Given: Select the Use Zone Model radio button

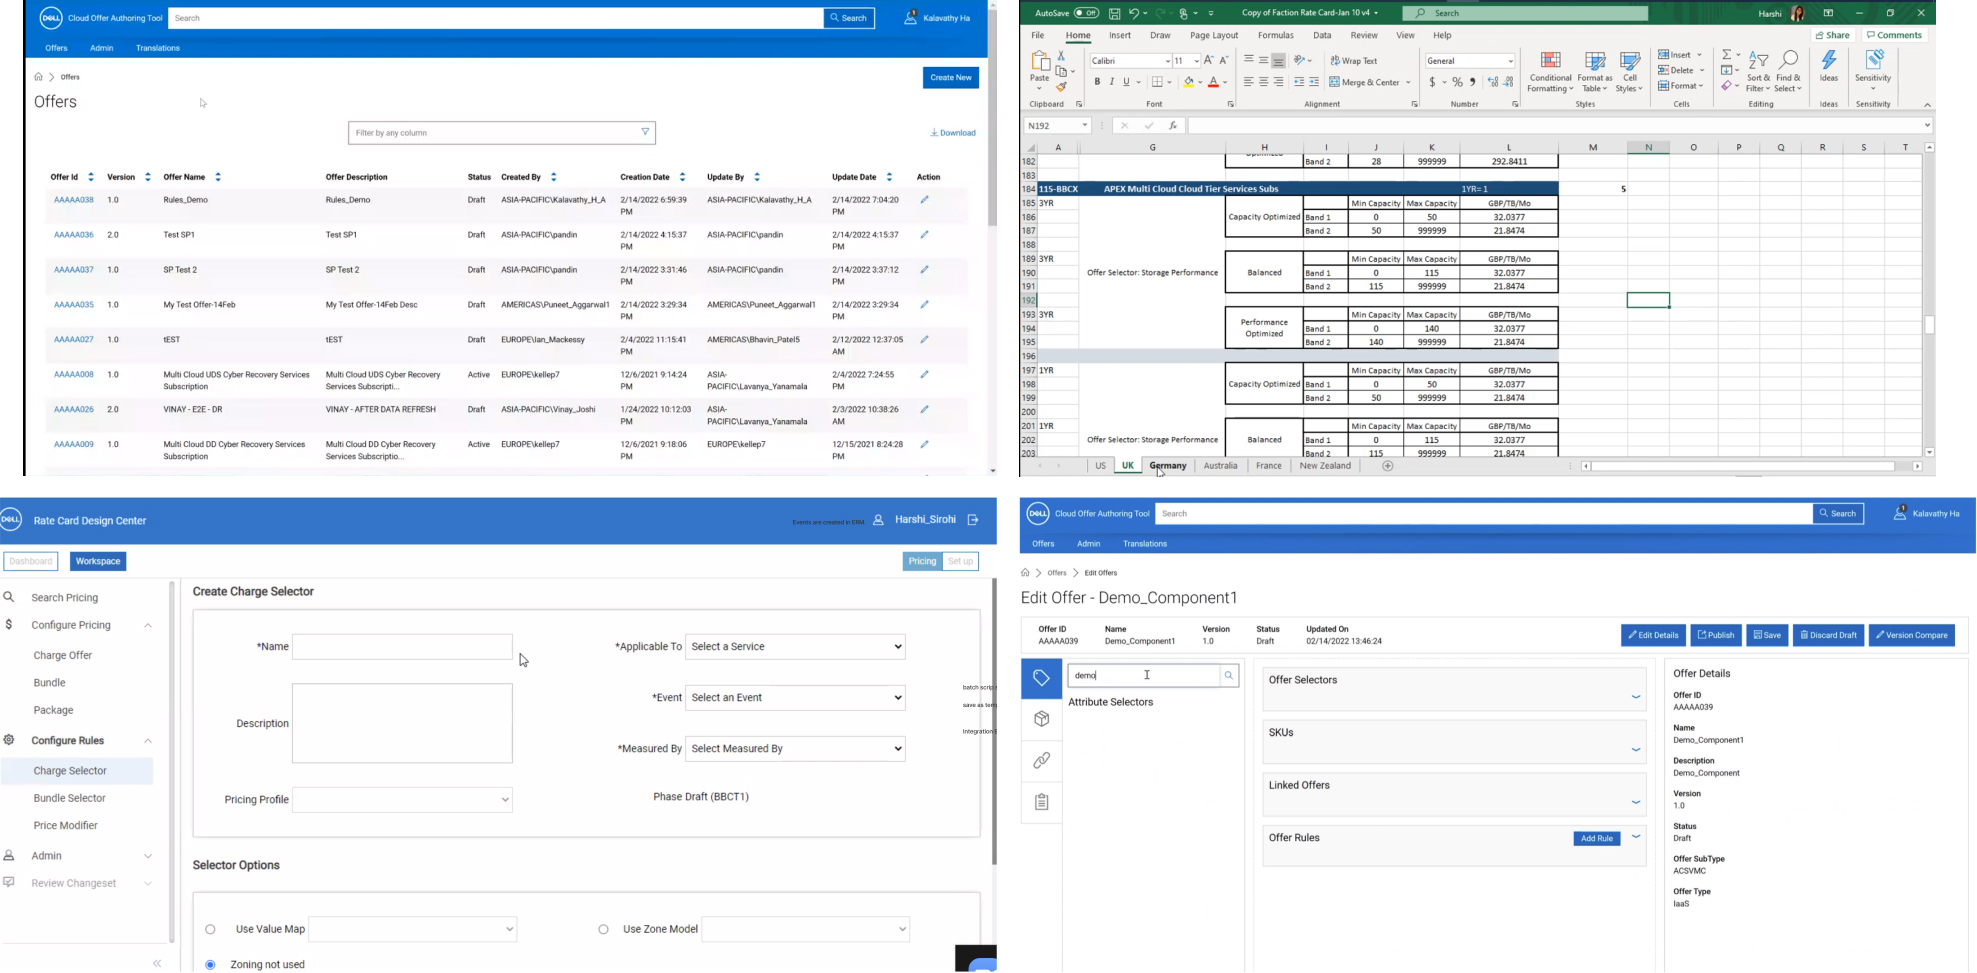Looking at the screenshot, I should (x=603, y=929).
